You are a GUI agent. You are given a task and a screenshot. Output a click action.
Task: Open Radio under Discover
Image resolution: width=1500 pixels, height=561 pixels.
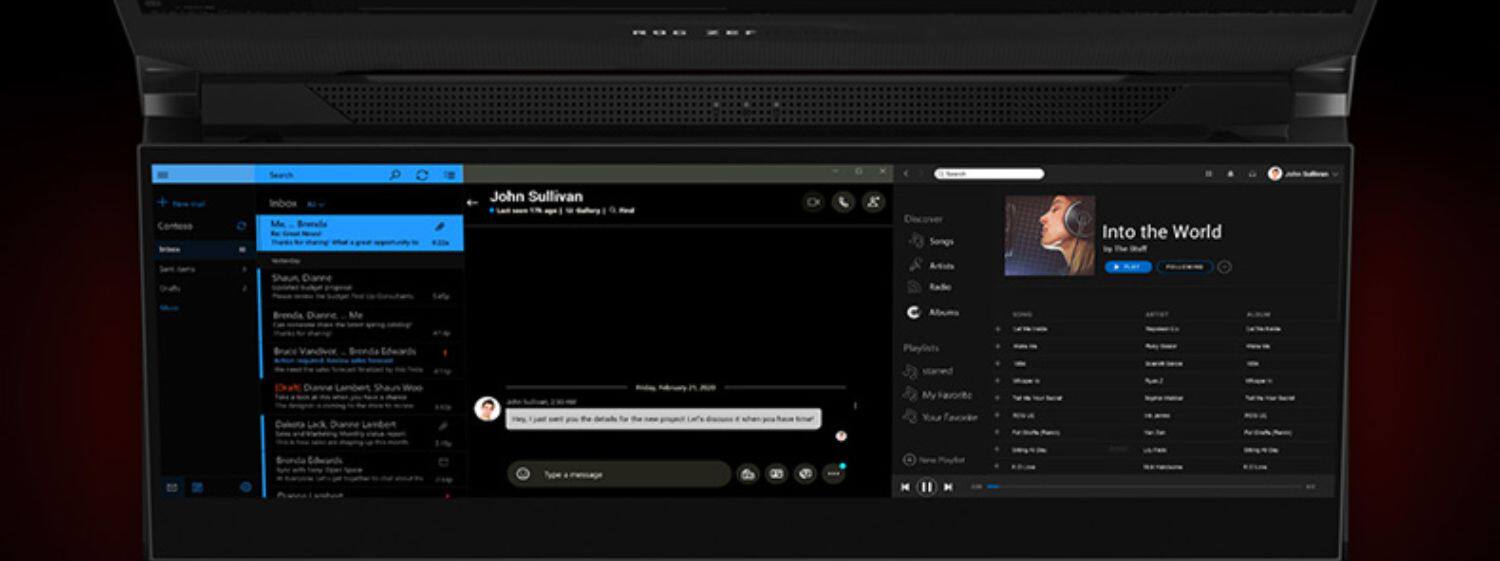click(929, 288)
